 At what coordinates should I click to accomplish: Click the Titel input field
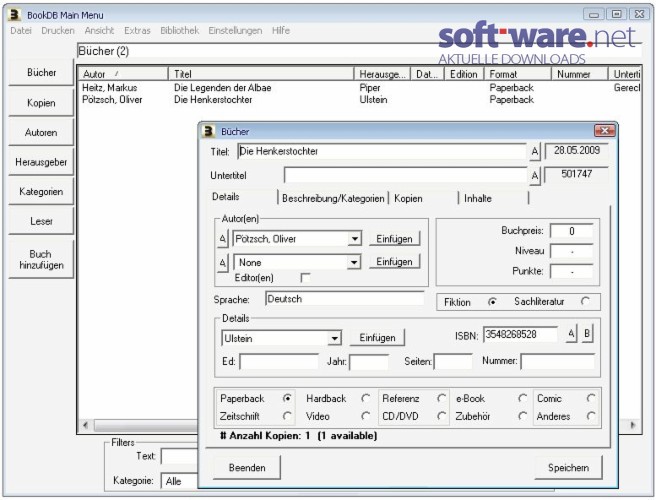click(382, 151)
